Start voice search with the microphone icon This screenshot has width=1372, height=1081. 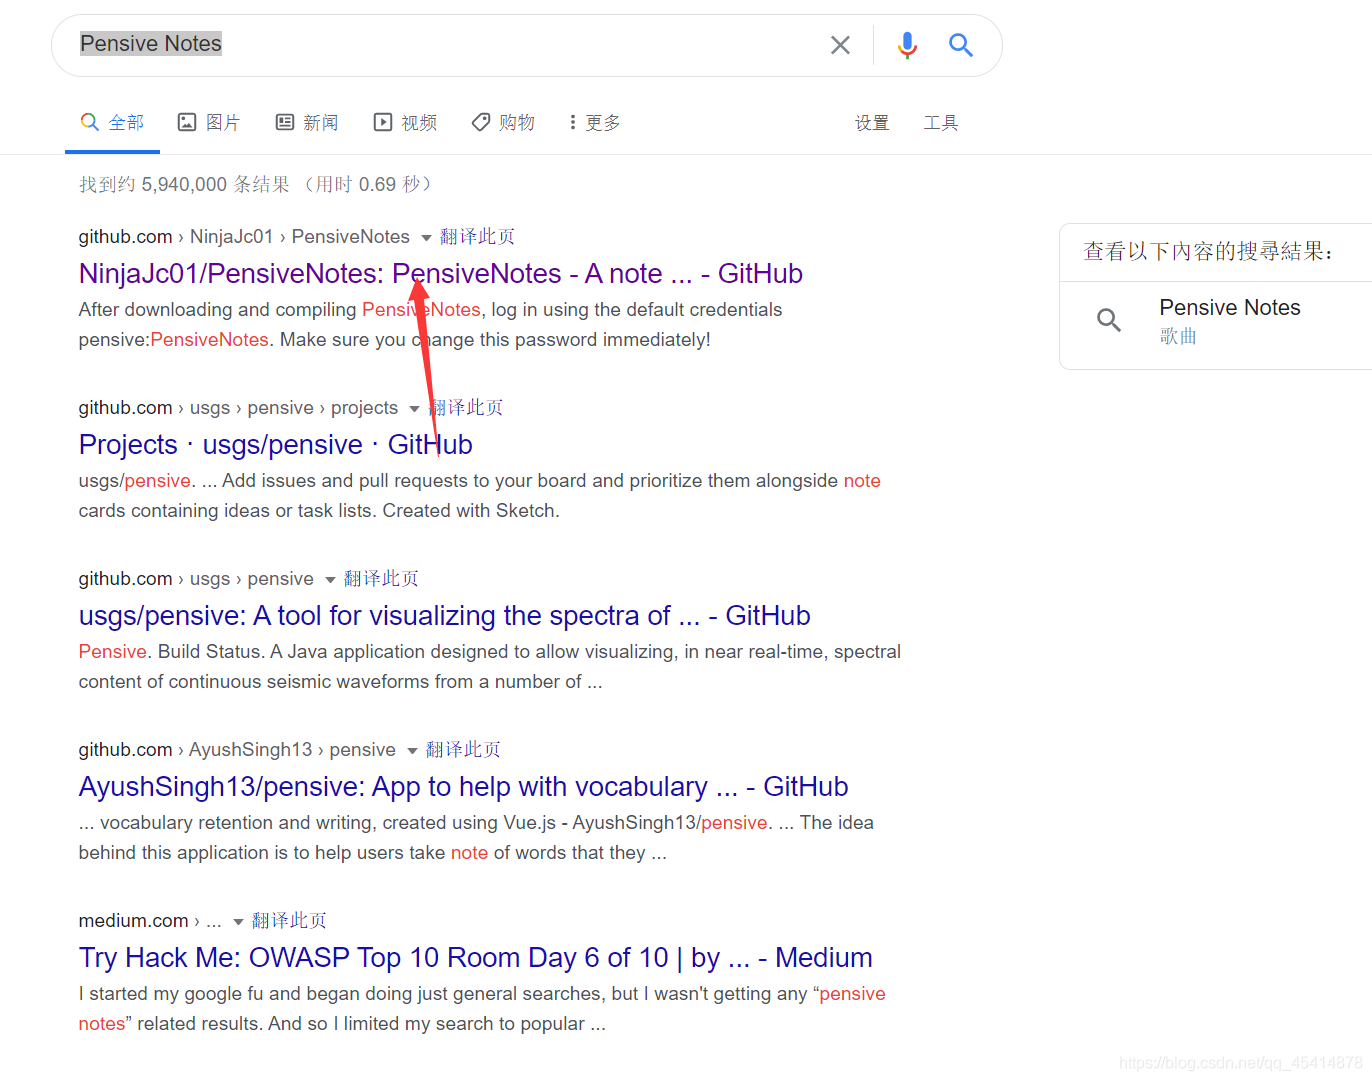(x=907, y=45)
